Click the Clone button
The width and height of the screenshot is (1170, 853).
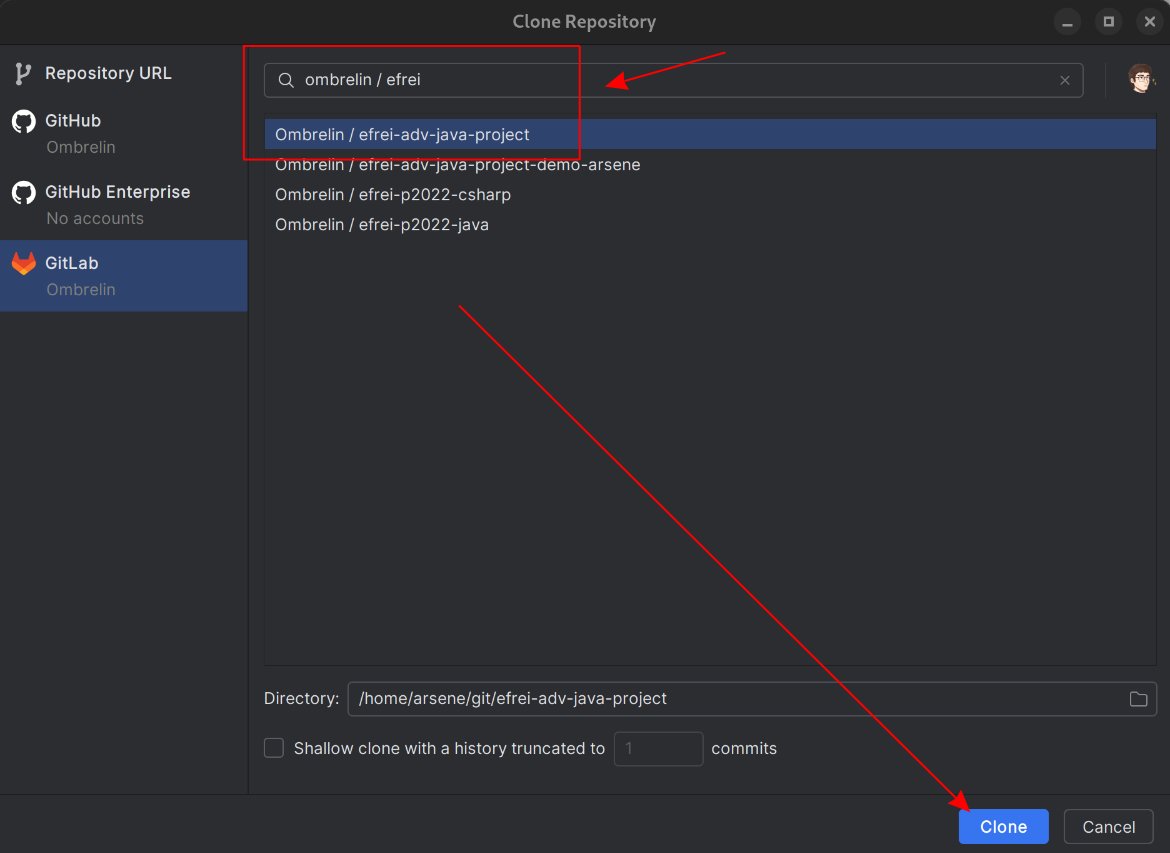1003,827
